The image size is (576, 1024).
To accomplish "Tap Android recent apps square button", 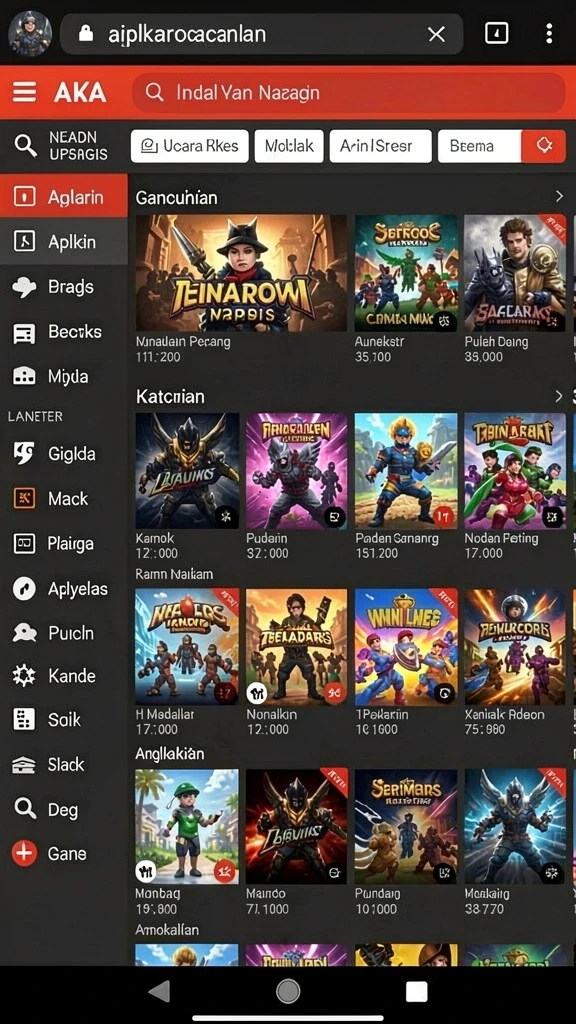I will click(x=417, y=991).
